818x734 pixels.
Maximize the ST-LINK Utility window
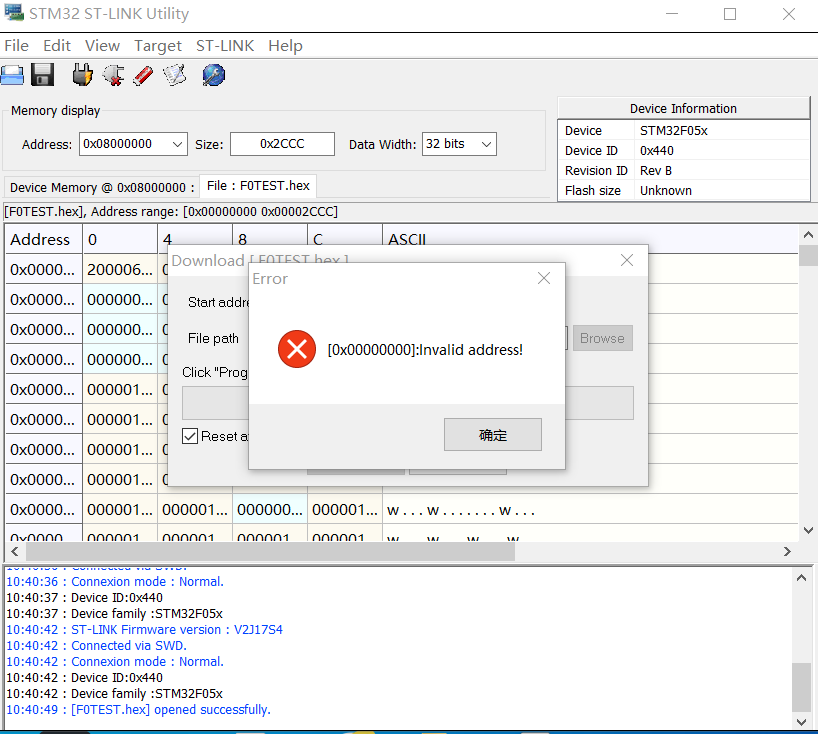tap(730, 14)
